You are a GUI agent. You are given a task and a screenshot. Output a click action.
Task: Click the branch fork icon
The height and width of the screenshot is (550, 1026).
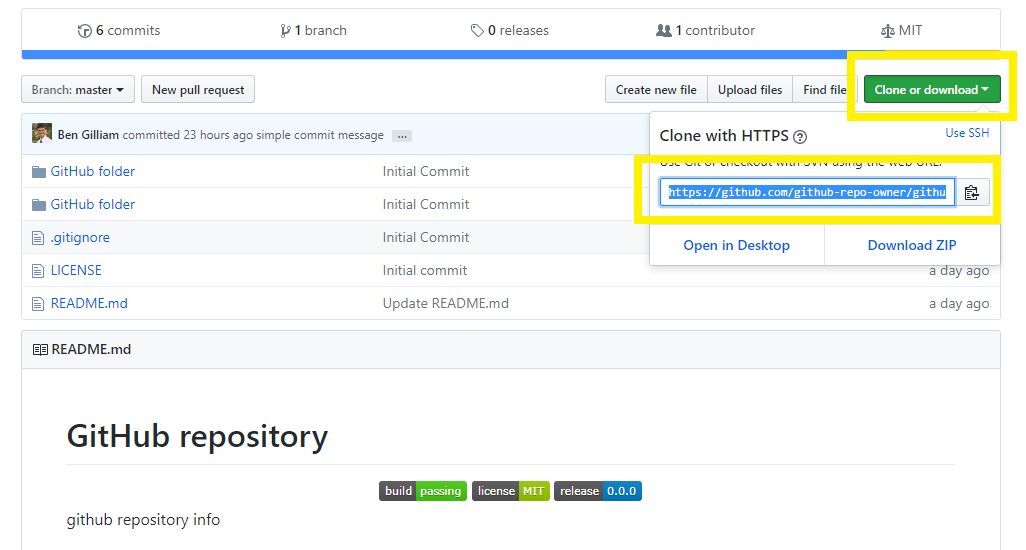[x=285, y=31]
